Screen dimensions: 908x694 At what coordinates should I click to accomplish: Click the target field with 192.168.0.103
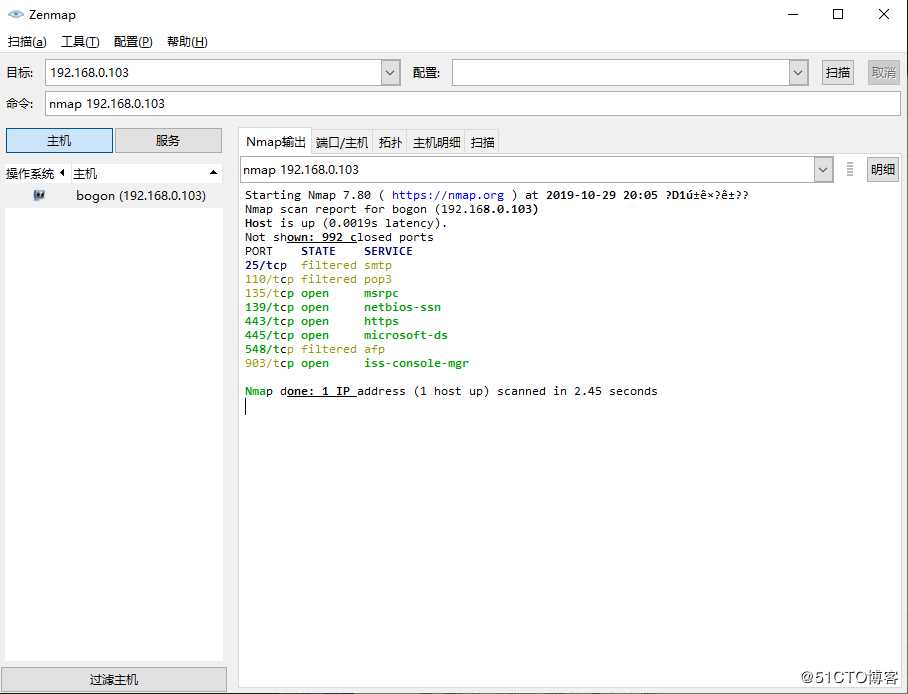[x=213, y=72]
